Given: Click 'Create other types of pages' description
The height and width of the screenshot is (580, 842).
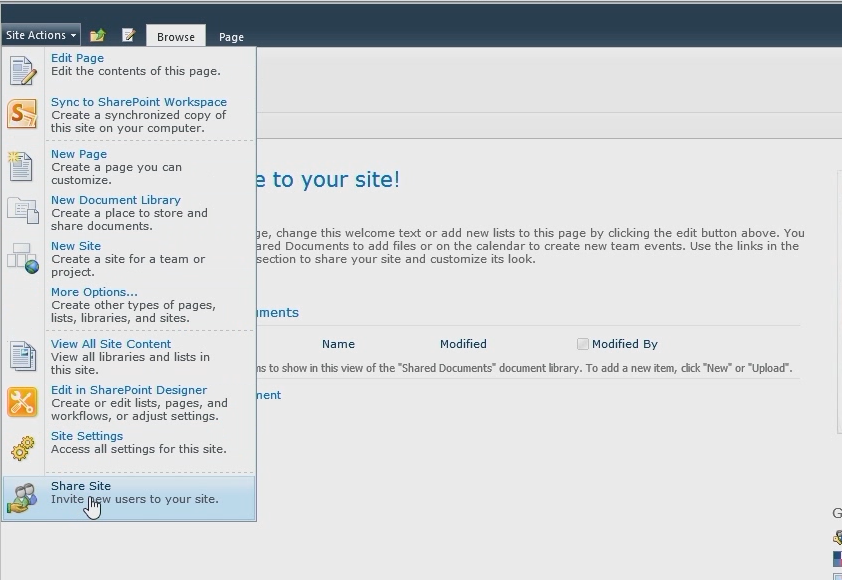Looking at the screenshot, I should coord(133,311).
